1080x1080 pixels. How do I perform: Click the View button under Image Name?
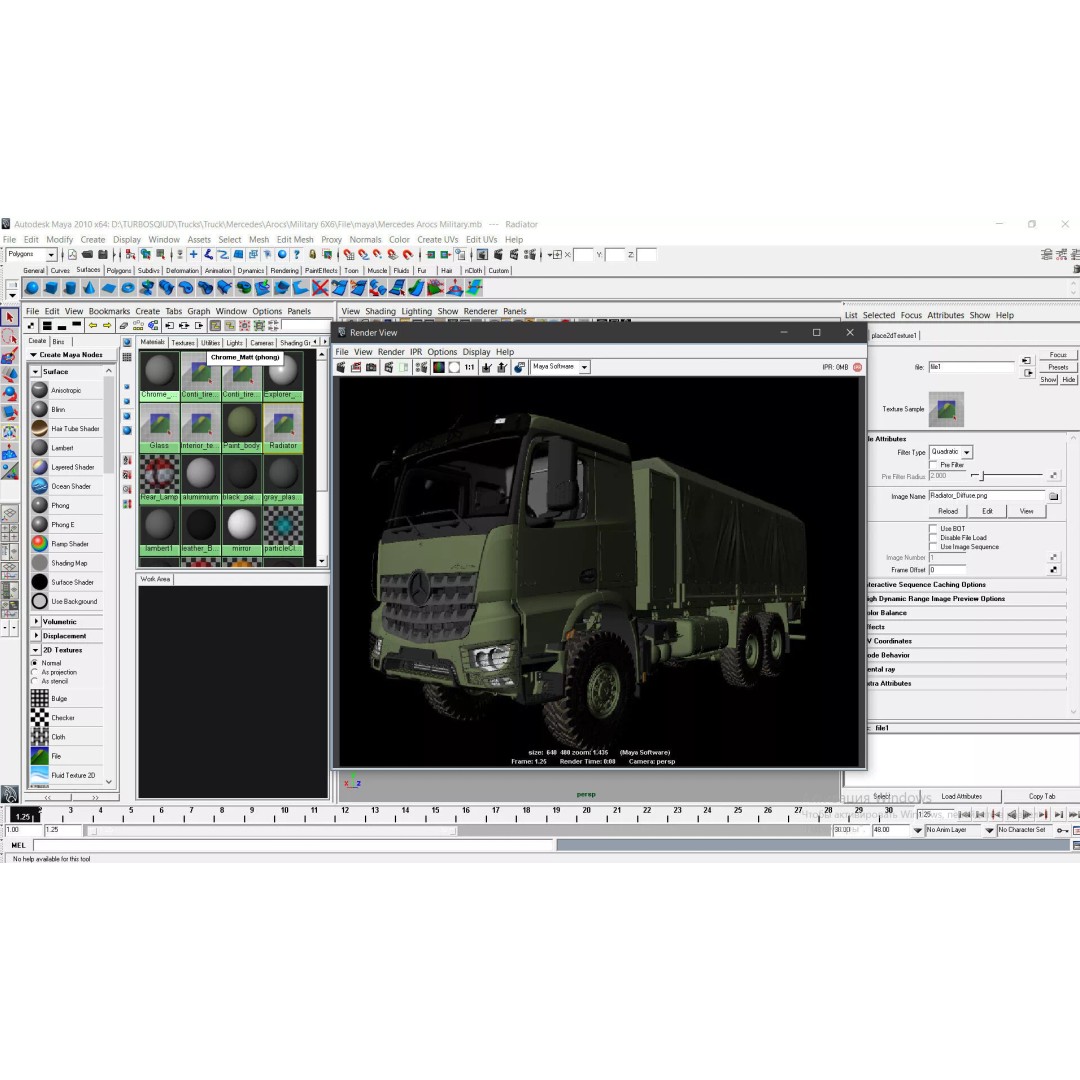1026,511
